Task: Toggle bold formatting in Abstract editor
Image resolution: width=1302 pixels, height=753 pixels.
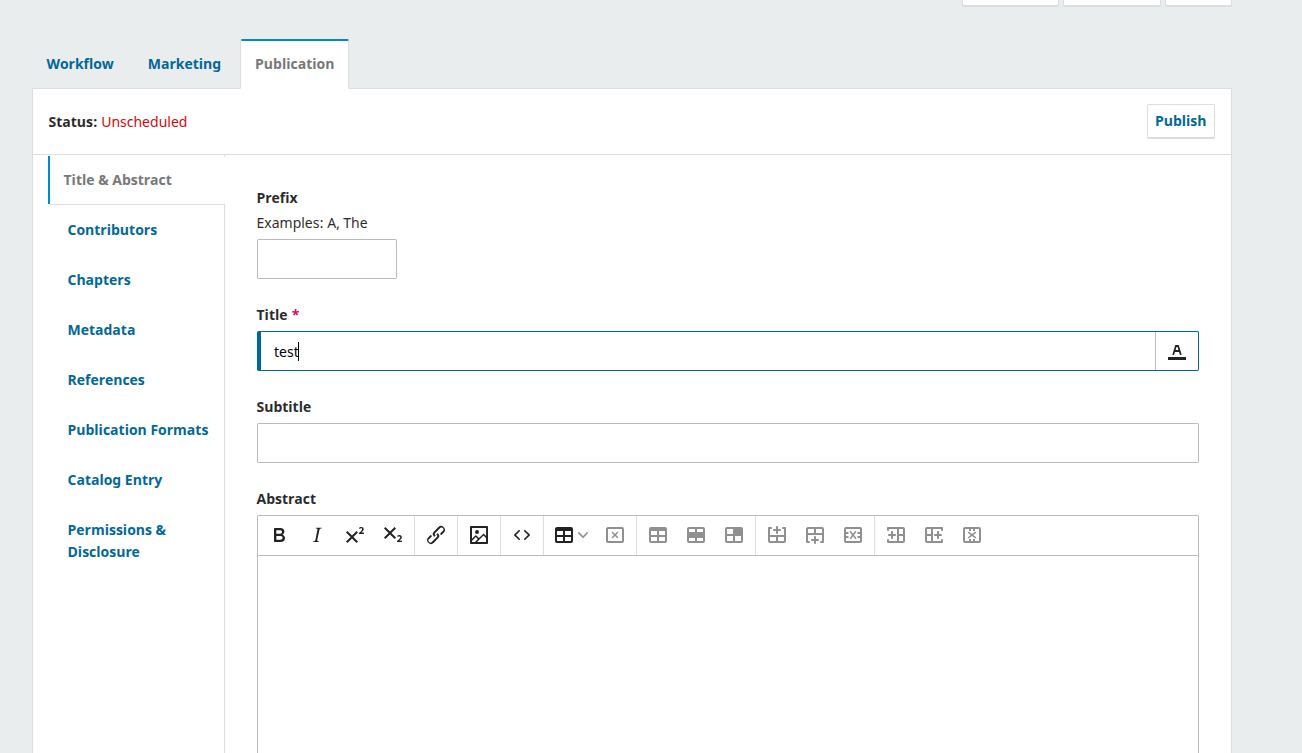Action: (279, 535)
